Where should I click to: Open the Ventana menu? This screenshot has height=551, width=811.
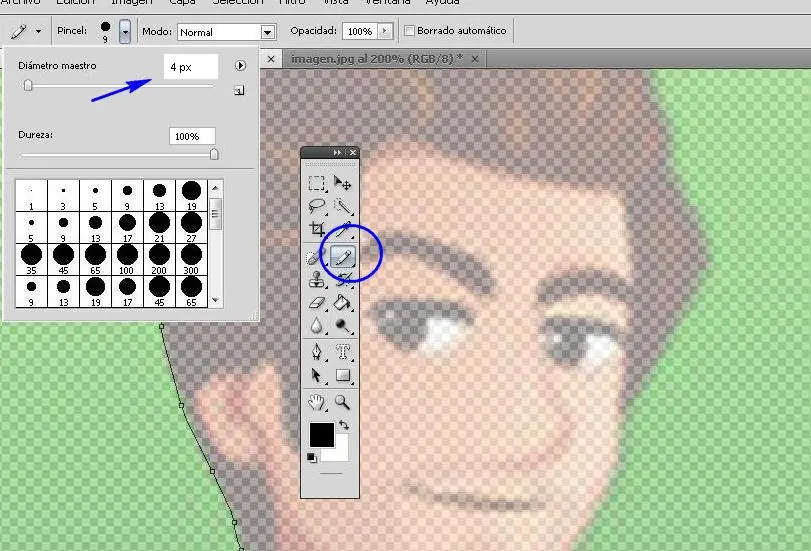tap(387, 3)
